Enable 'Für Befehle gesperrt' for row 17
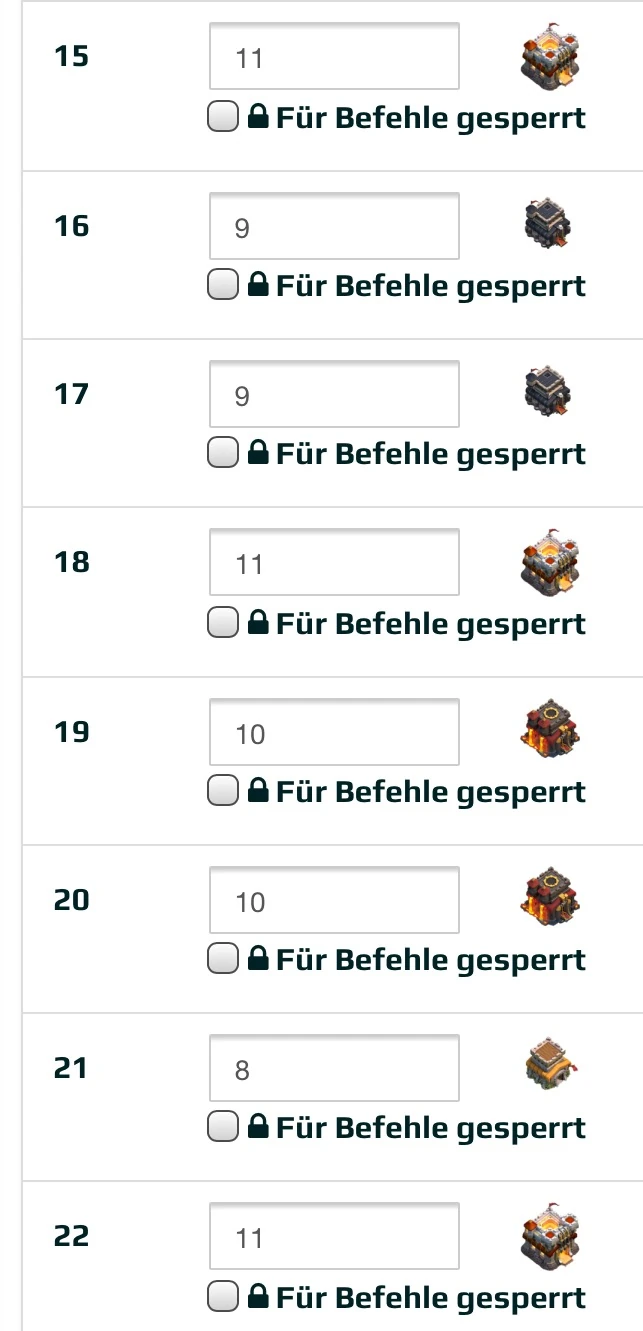Image resolution: width=643 pixels, height=1331 pixels. (x=221, y=454)
